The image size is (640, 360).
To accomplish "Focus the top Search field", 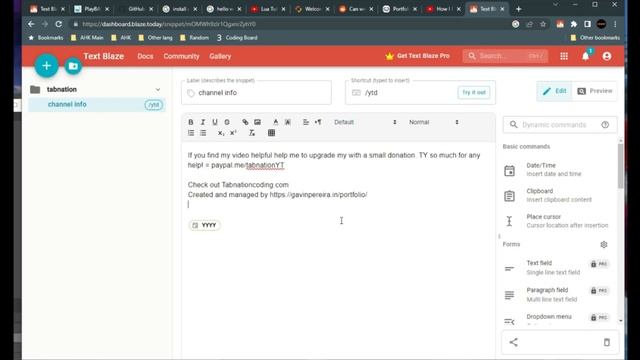I will [505, 56].
